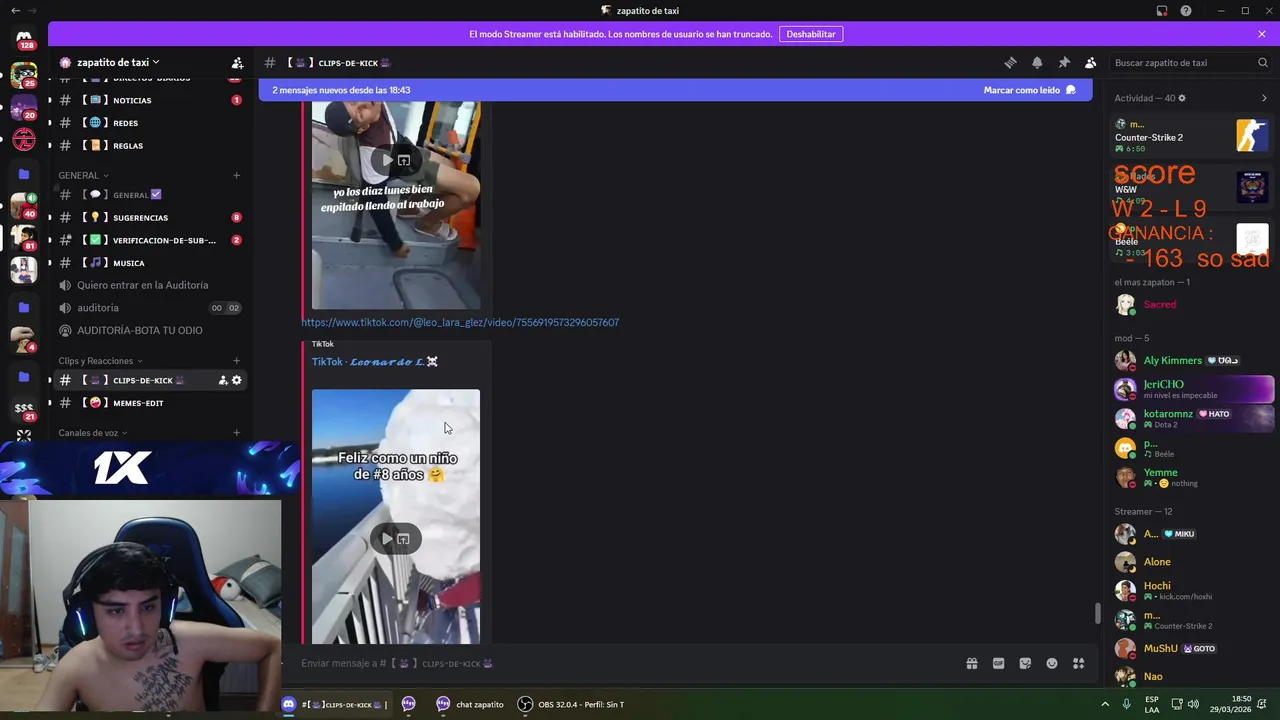Open server icon with 81 badge
1280x720 pixels.
point(24,239)
